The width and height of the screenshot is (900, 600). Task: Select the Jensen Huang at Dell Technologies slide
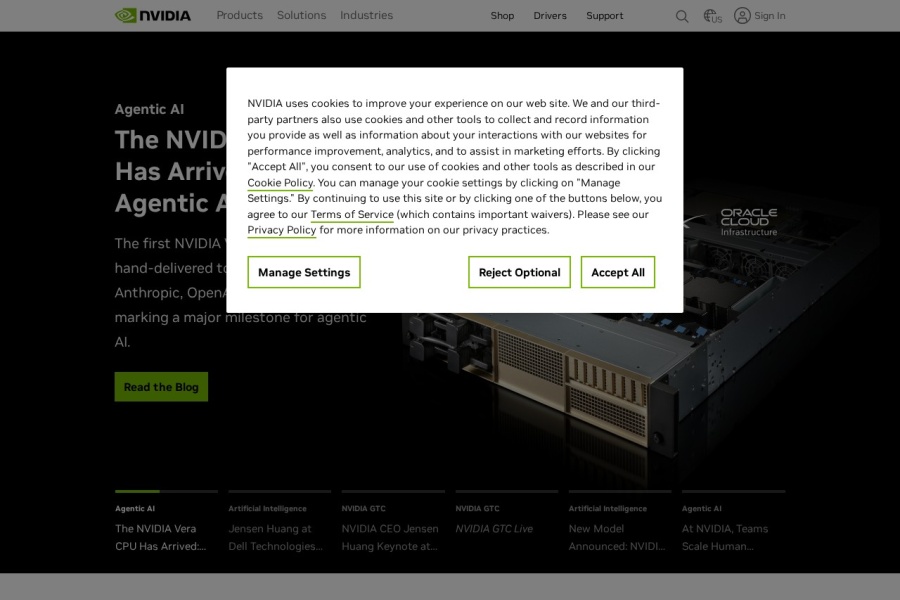coord(280,522)
